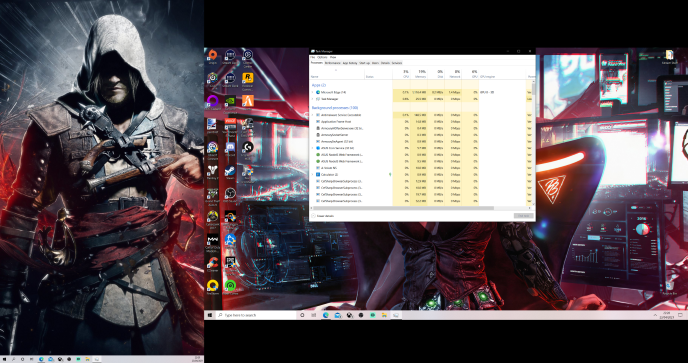
Task: Expand the Calculator process row
Action: [x=312, y=174]
